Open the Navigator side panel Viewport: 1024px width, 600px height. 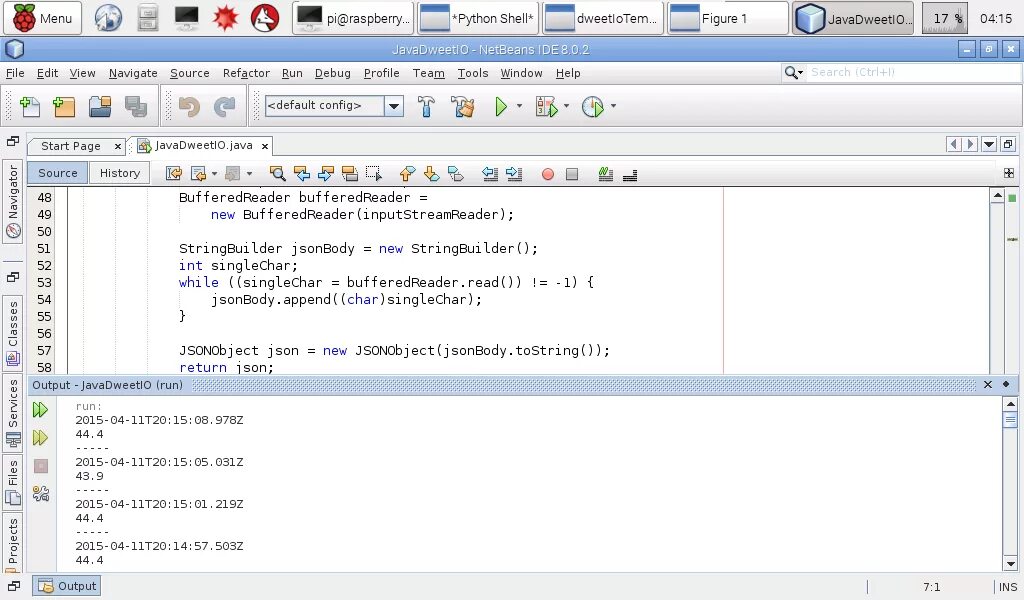[x=13, y=201]
